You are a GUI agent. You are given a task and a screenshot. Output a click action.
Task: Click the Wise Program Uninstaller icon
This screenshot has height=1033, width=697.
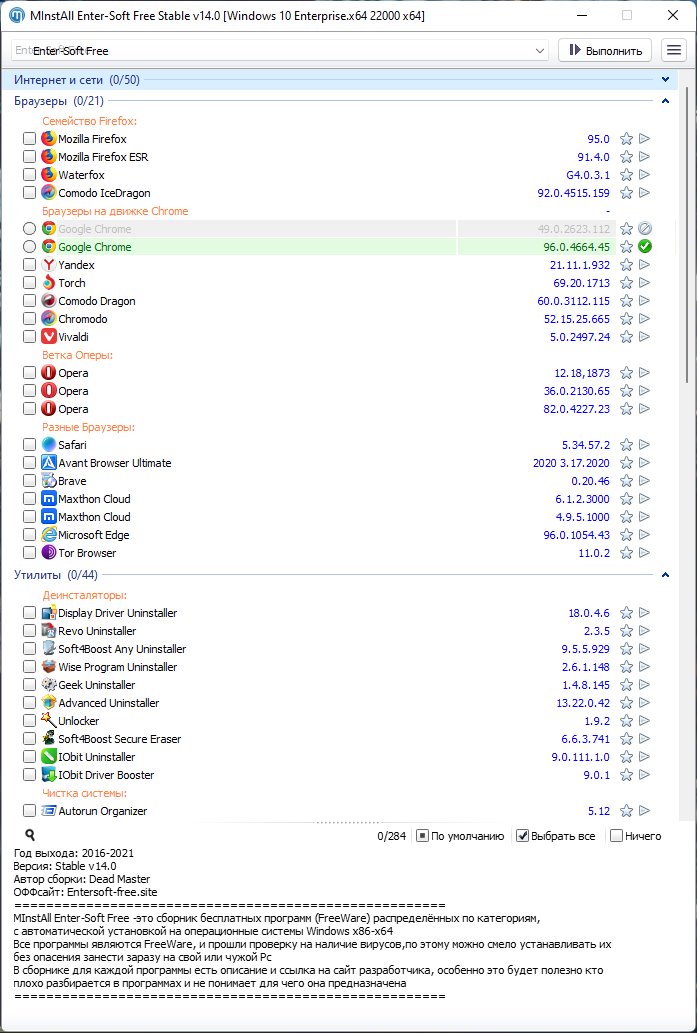point(49,667)
